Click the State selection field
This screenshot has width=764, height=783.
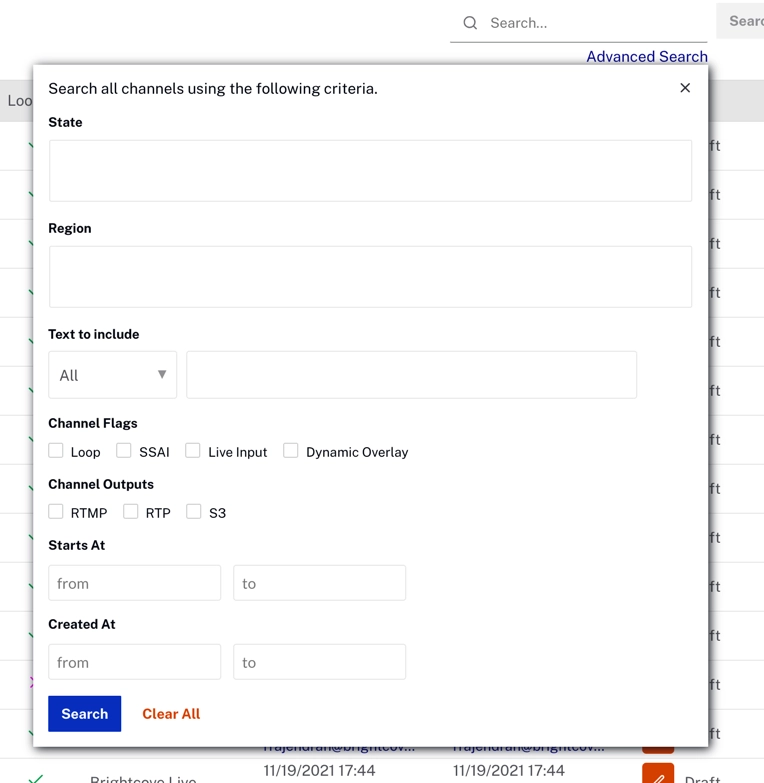pyautogui.click(x=370, y=171)
